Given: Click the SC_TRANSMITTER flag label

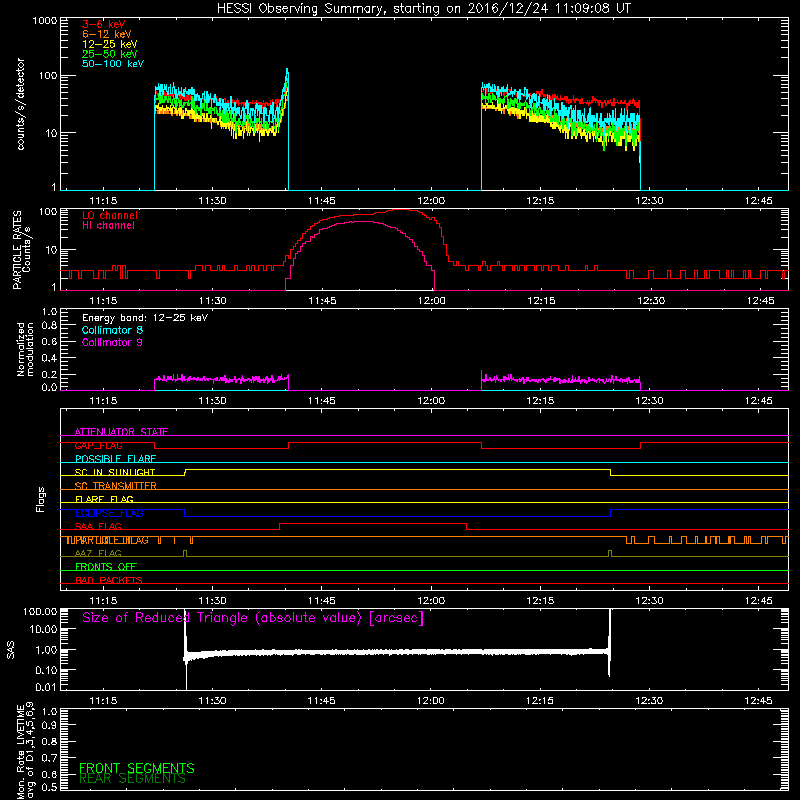Looking at the screenshot, I should [115, 486].
